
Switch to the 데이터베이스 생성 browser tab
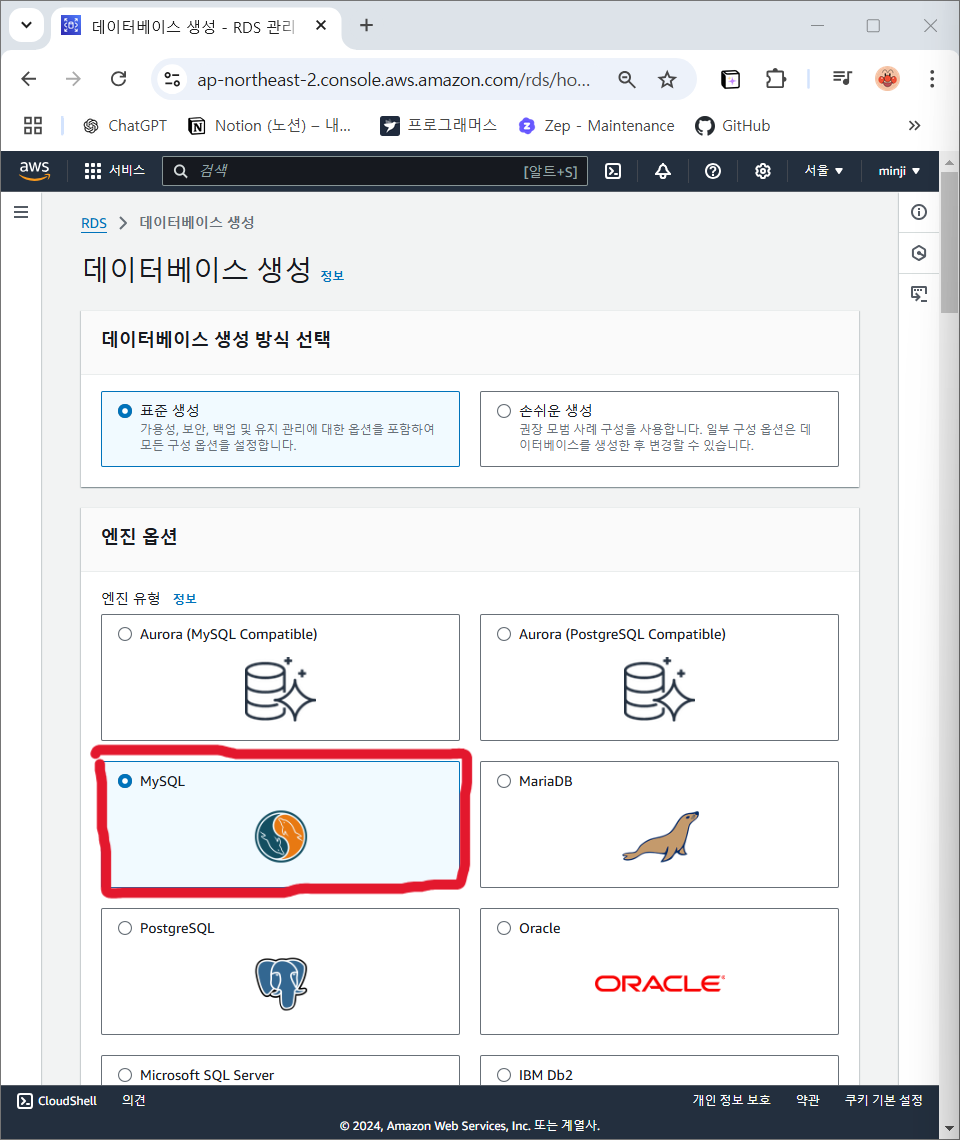[193, 27]
